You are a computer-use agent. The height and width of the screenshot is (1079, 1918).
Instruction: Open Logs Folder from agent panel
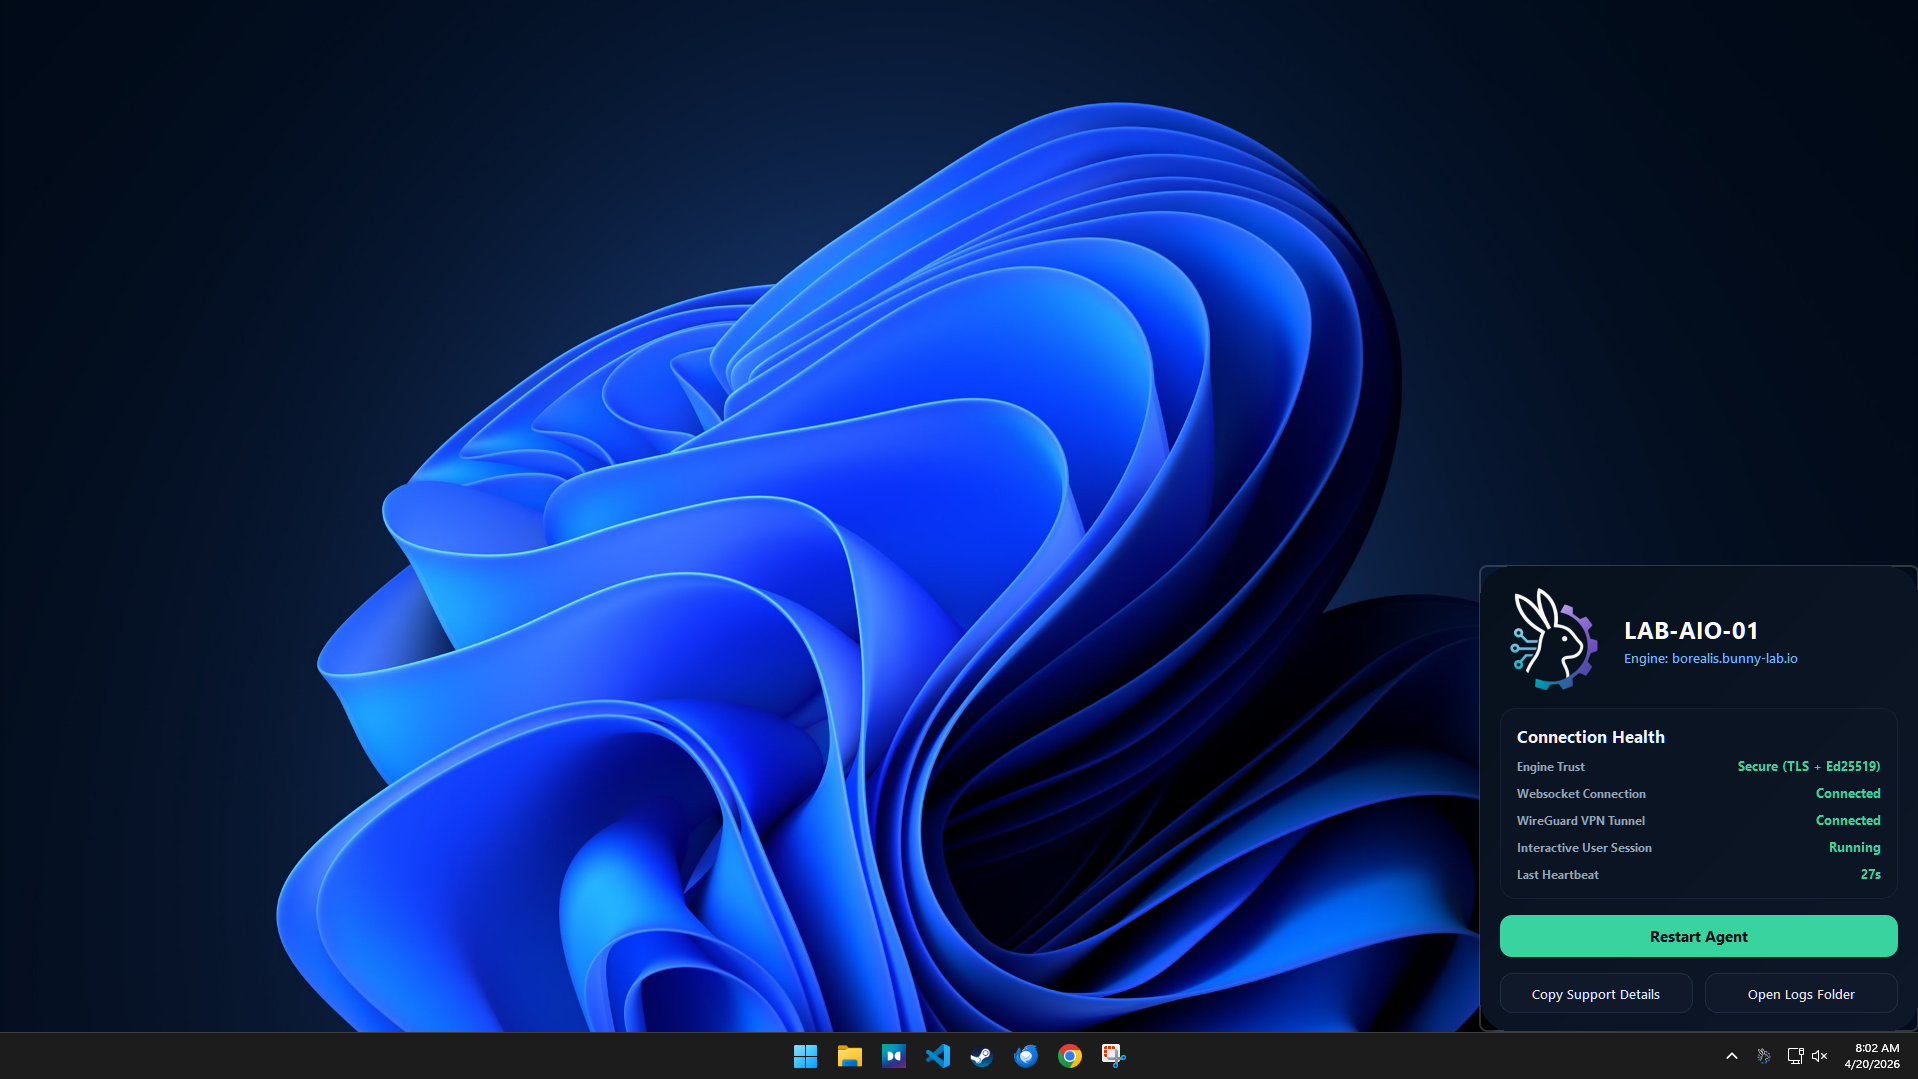click(1800, 994)
